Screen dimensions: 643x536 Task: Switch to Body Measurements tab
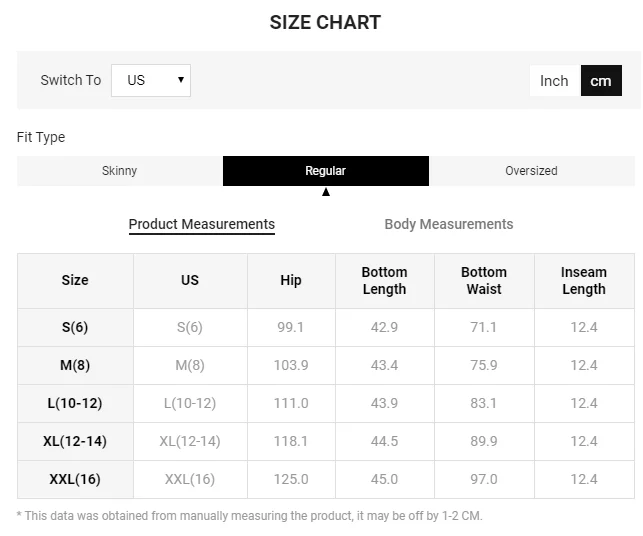point(449,224)
